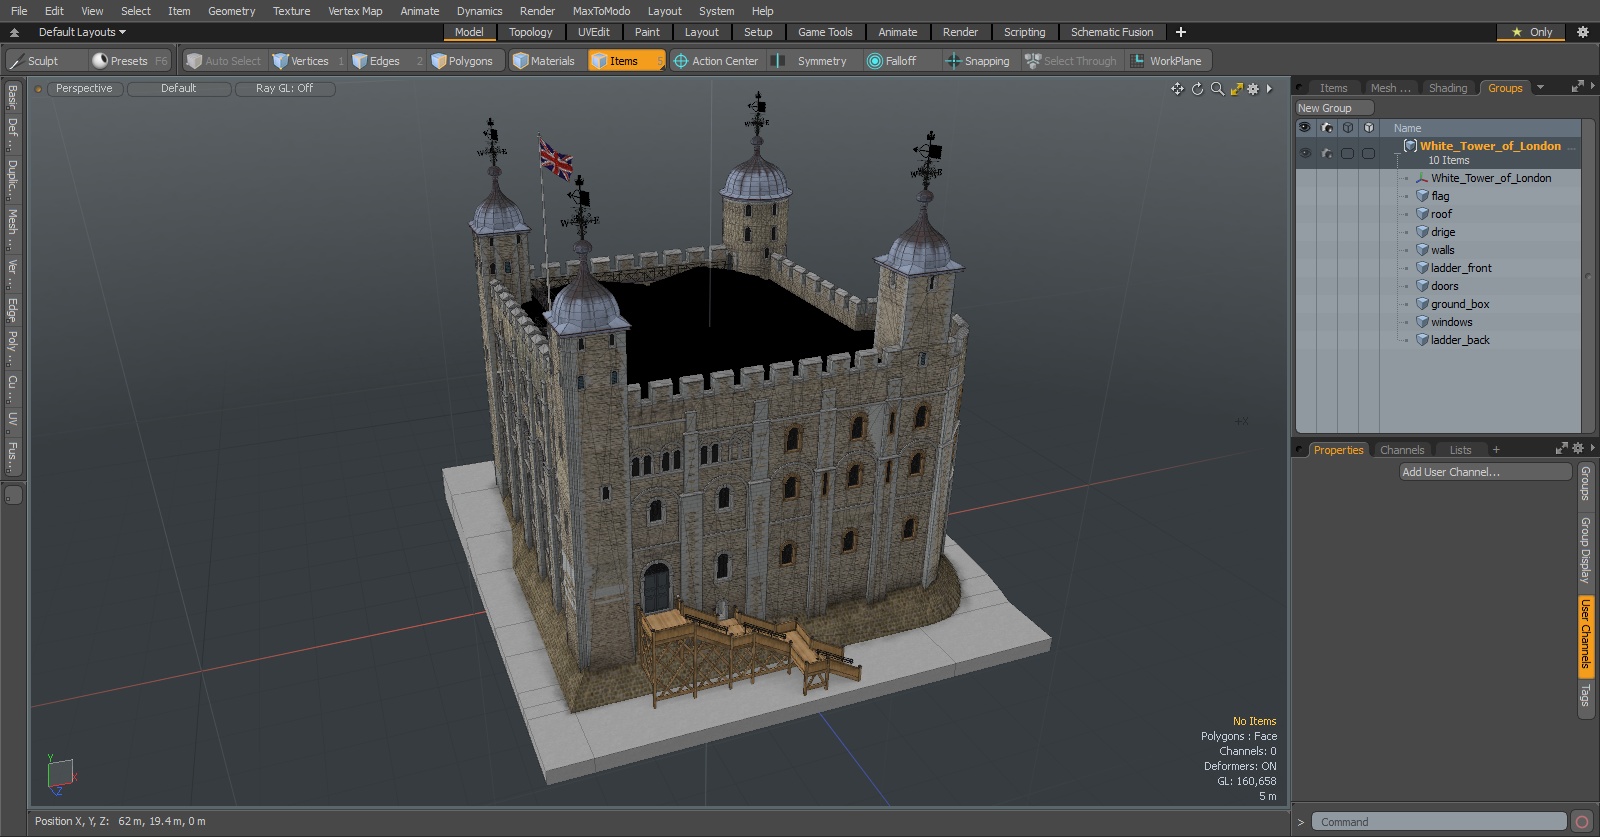
Task: Switch to Vertices selection mode
Action: [x=308, y=61]
